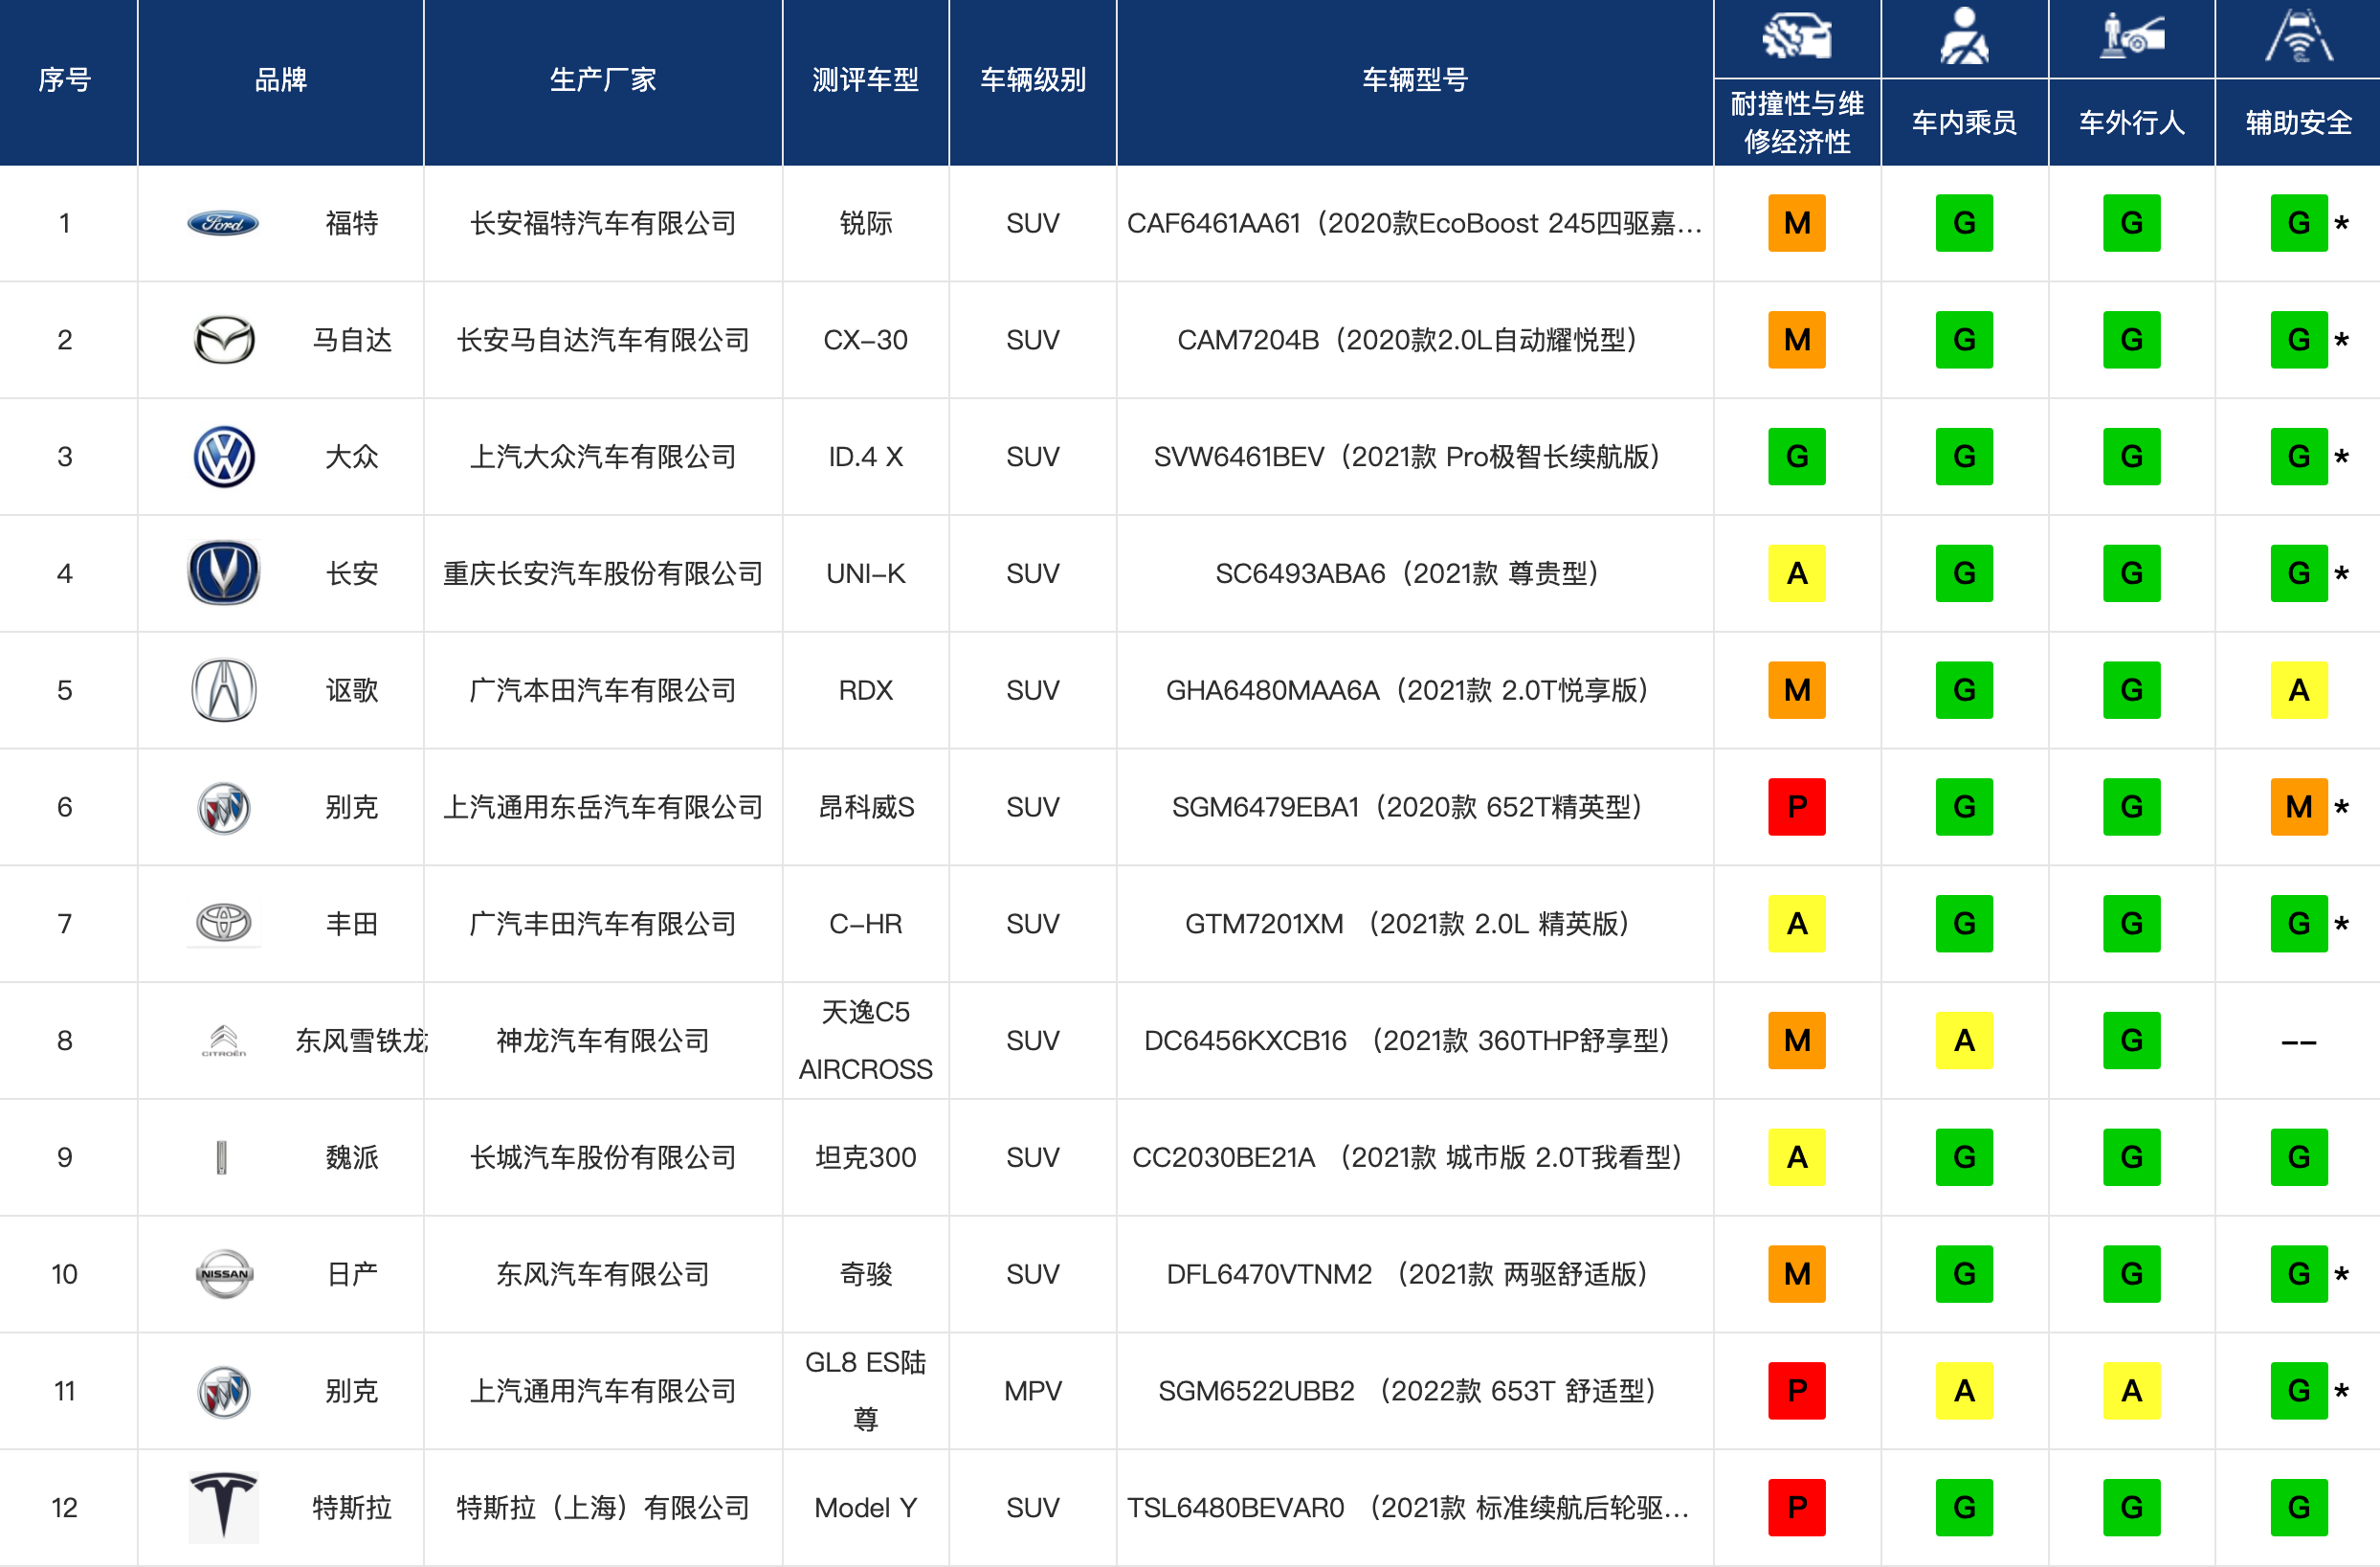Click the 车内乘员 header label
Viewport: 2380px width, 1567px height.
tap(1964, 122)
